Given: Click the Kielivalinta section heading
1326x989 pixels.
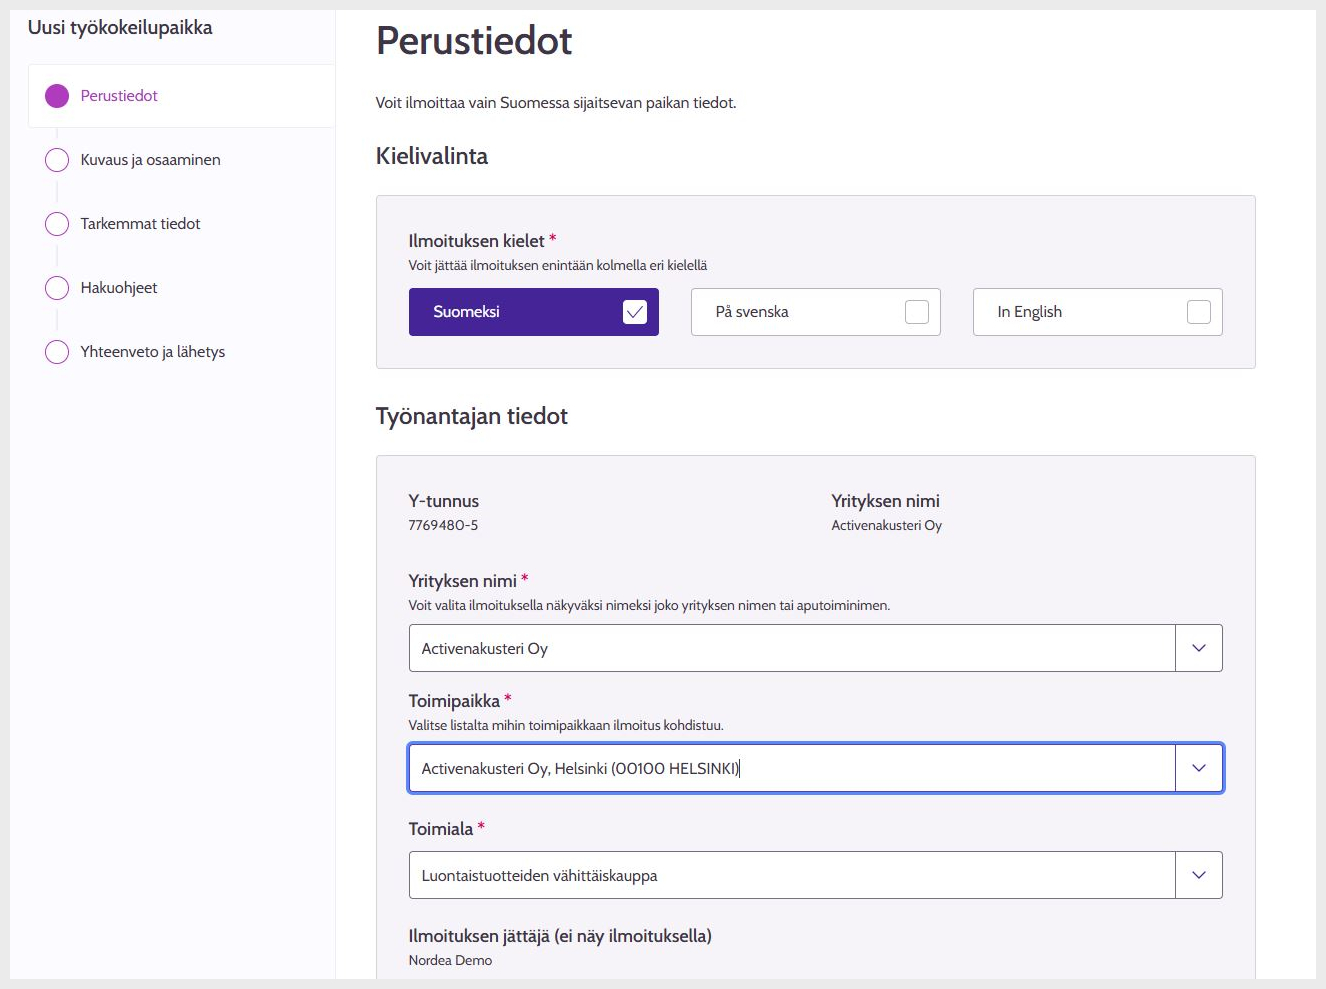Looking at the screenshot, I should [432, 156].
